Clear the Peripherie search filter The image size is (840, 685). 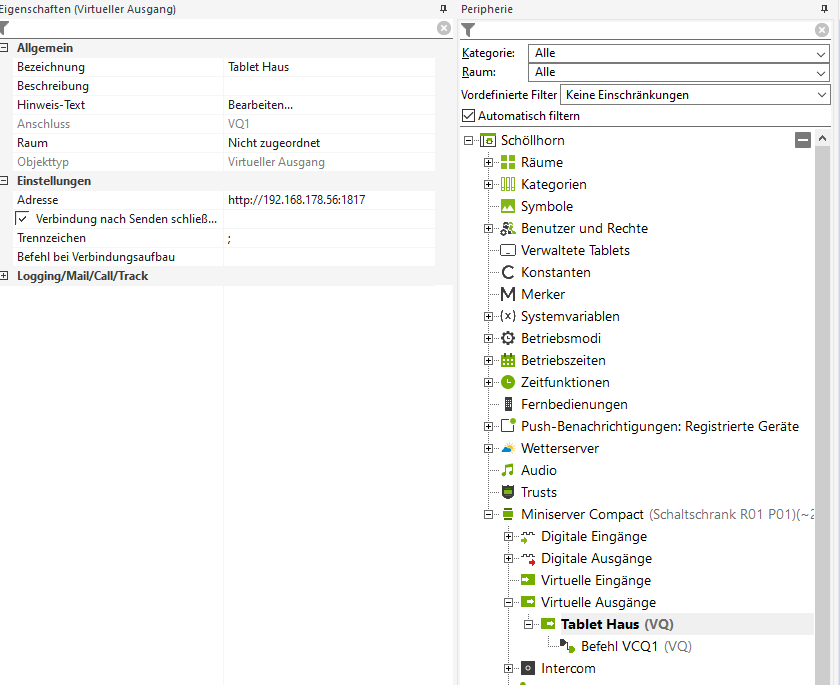[822, 29]
